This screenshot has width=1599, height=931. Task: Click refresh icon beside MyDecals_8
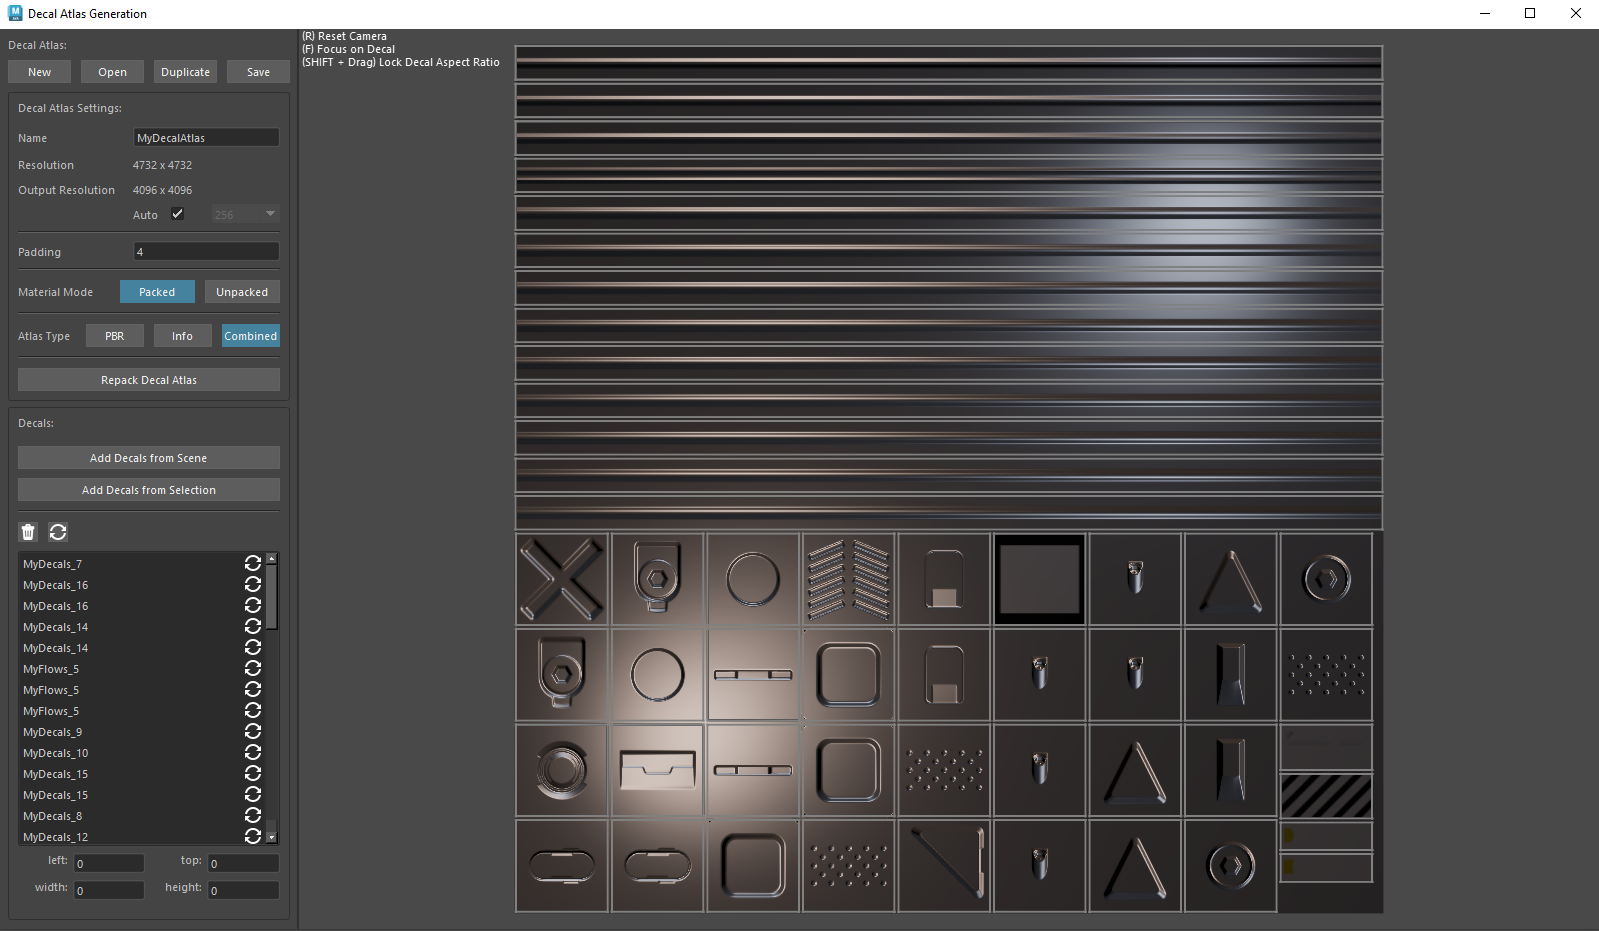tap(253, 816)
